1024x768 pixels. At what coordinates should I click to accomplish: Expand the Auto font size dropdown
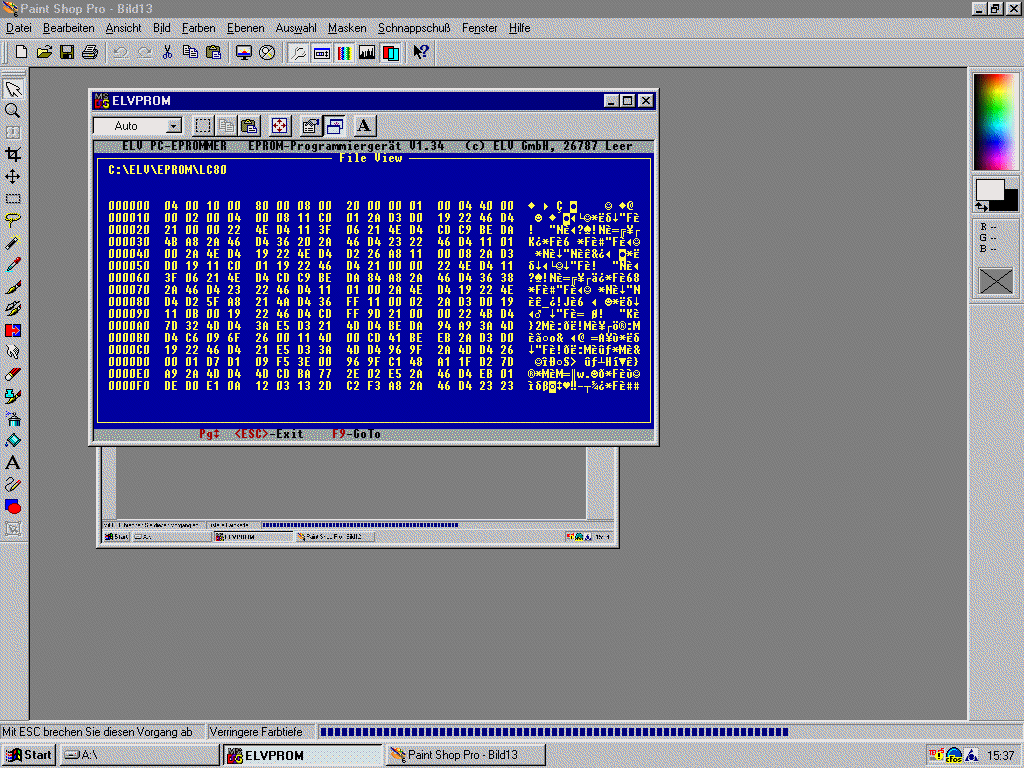[173, 125]
